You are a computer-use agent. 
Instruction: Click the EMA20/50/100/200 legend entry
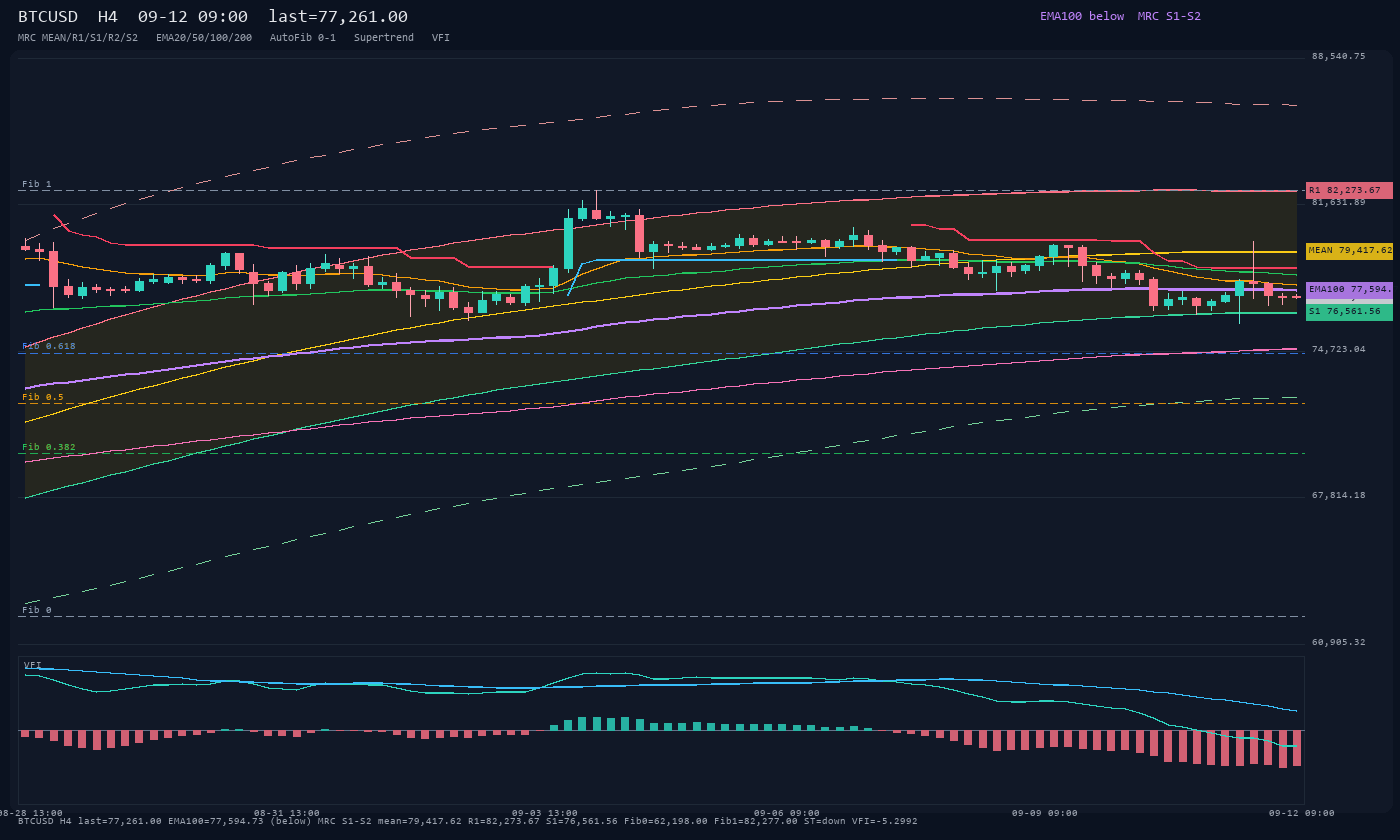click(x=204, y=38)
